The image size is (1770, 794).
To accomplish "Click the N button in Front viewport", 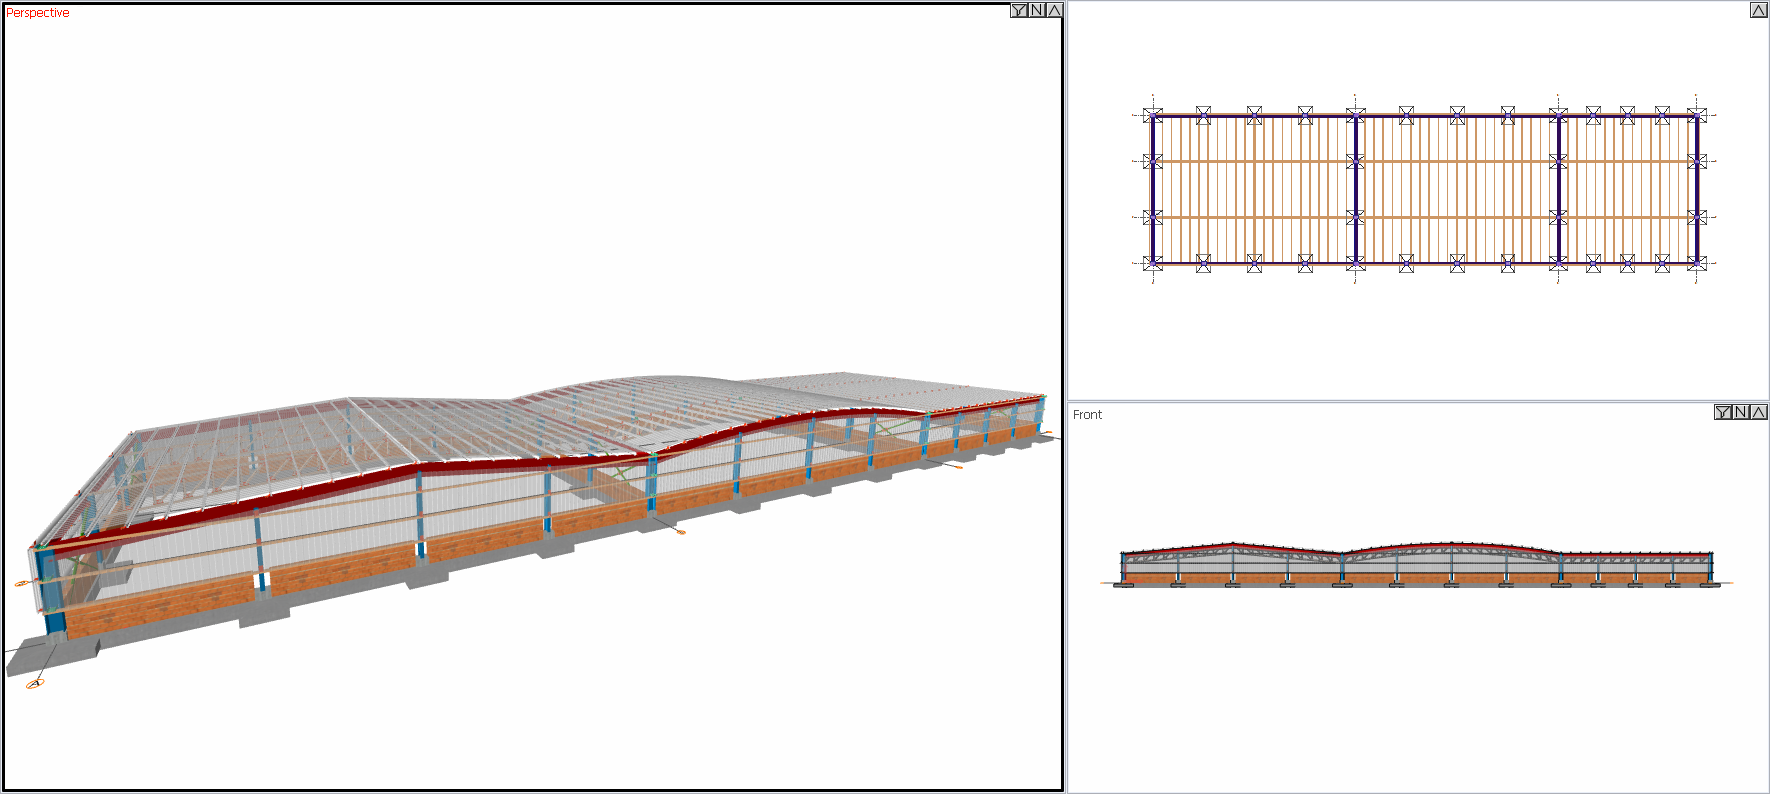I will tap(1740, 412).
